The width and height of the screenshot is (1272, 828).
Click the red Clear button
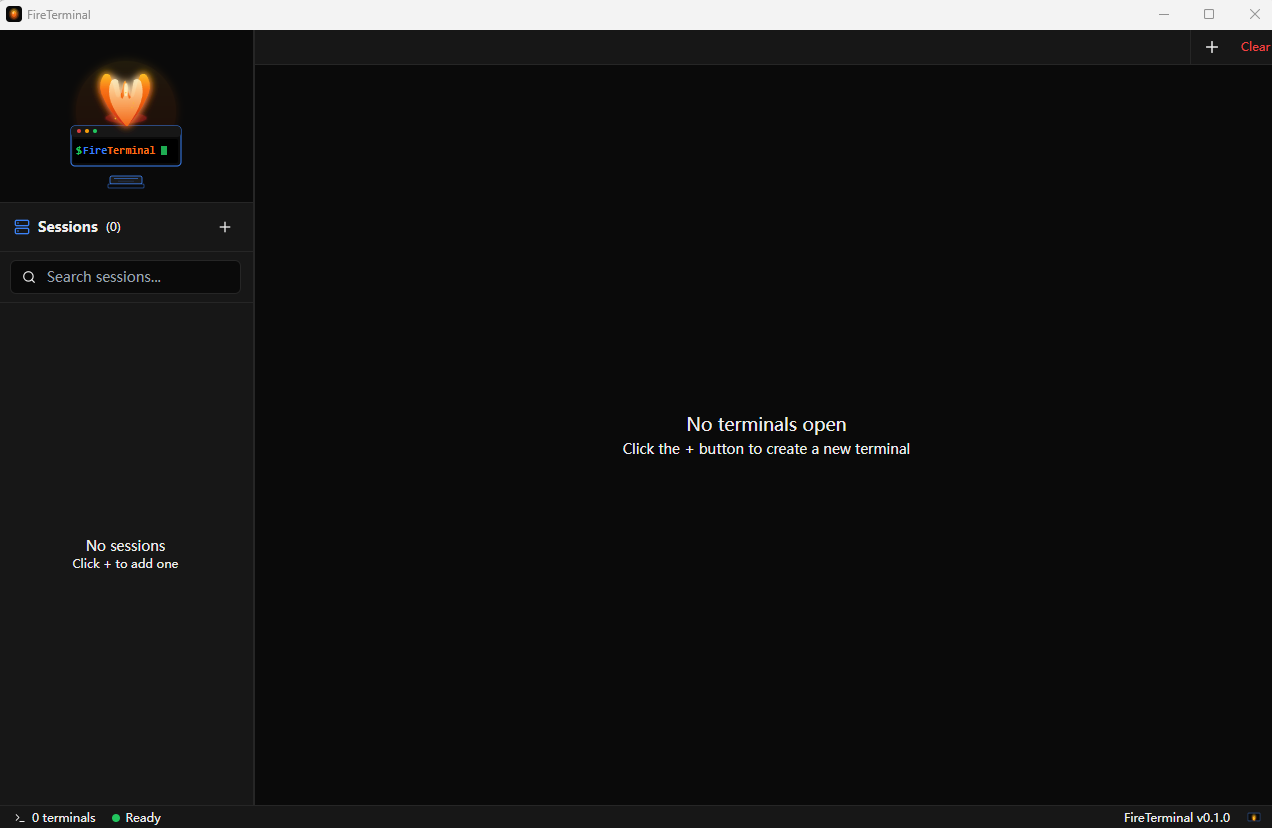(1255, 47)
